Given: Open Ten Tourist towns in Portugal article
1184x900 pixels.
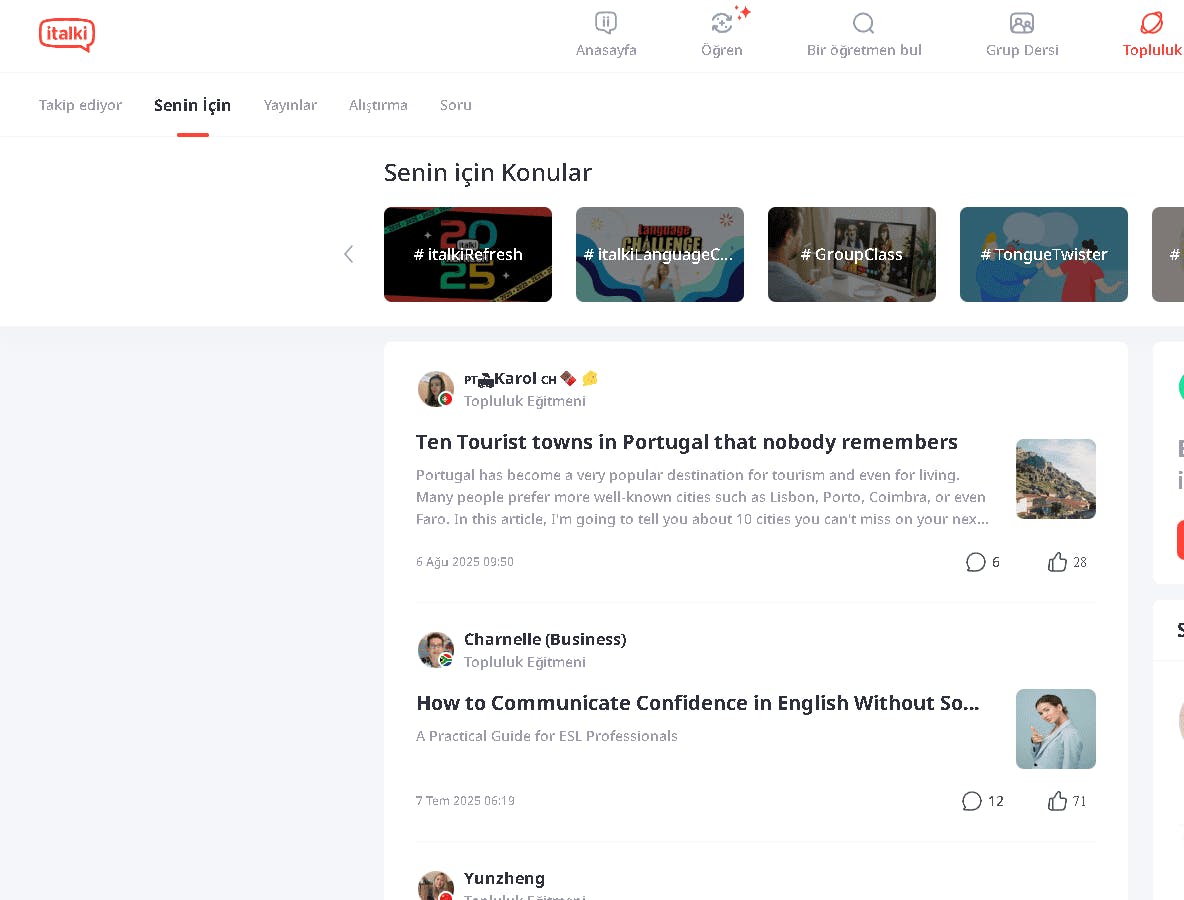Looking at the screenshot, I should [686, 442].
